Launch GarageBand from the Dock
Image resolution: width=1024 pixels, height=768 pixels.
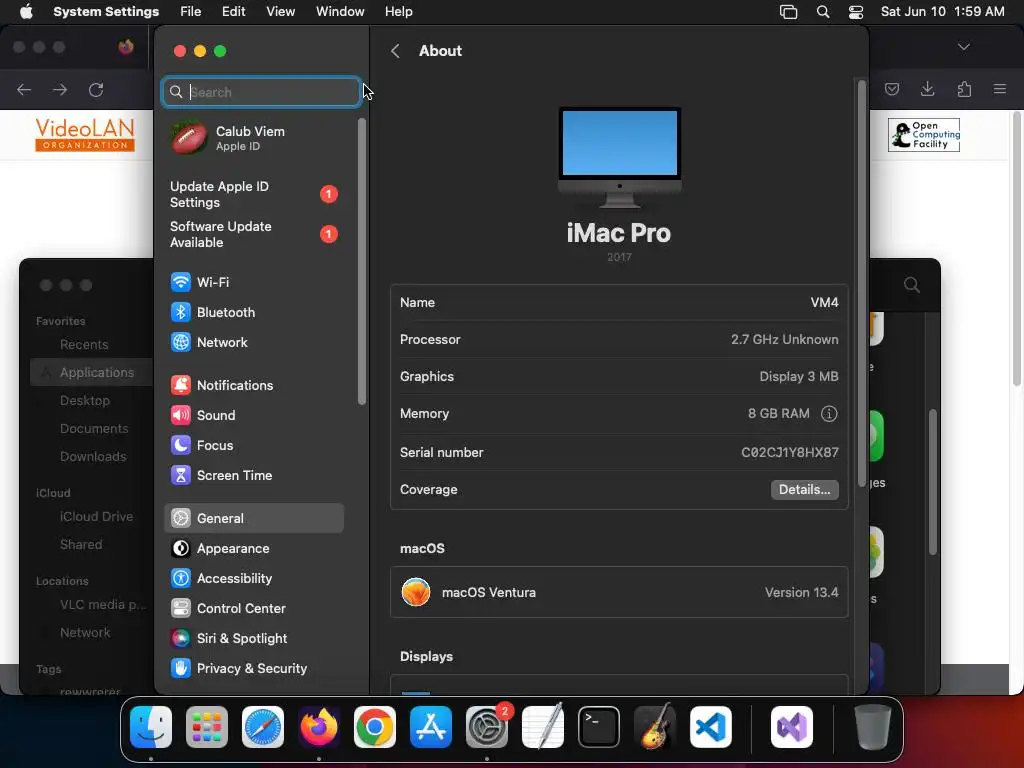click(655, 727)
